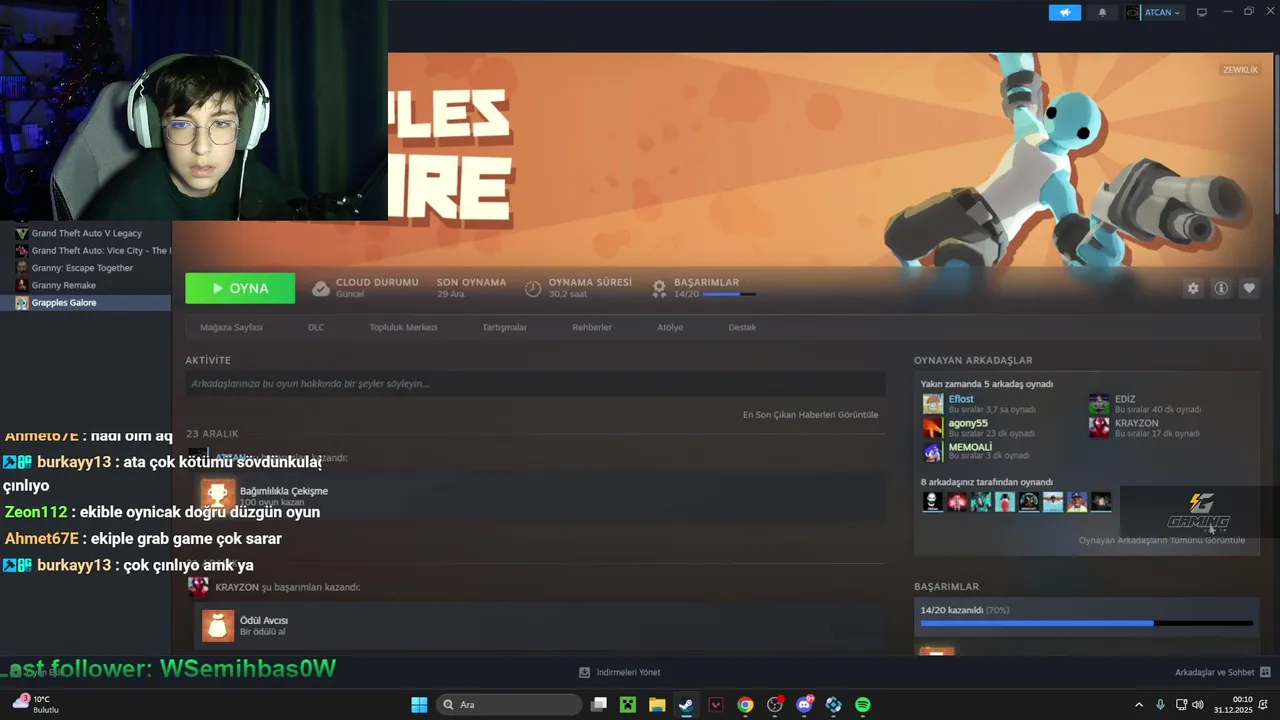Open the game settings gear icon
Image resolution: width=1280 pixels, height=720 pixels.
1193,288
